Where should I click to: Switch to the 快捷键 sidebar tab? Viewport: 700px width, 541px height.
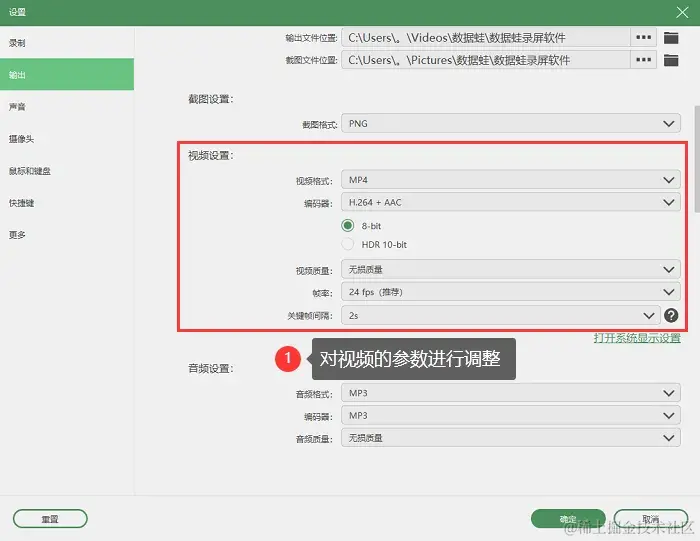point(67,203)
